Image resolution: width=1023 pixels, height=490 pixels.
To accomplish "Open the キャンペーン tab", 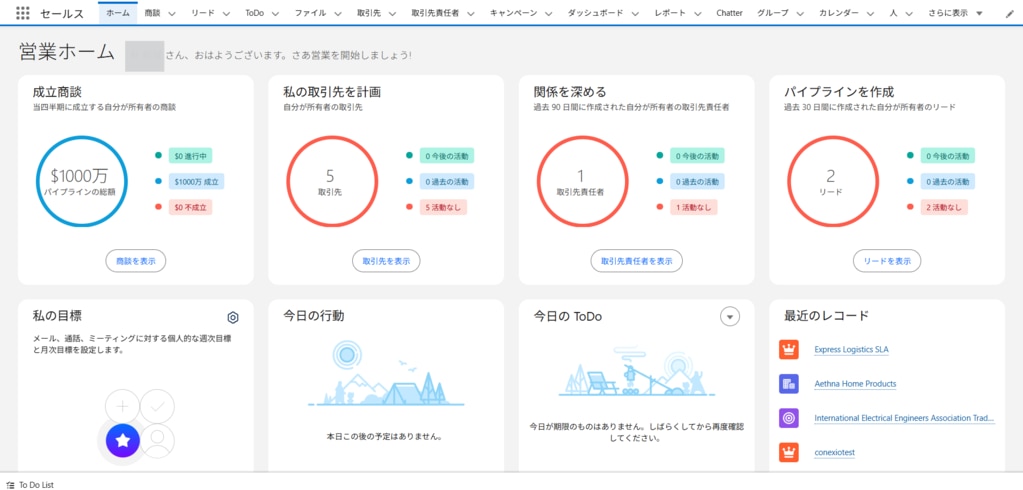I will 513,13.
